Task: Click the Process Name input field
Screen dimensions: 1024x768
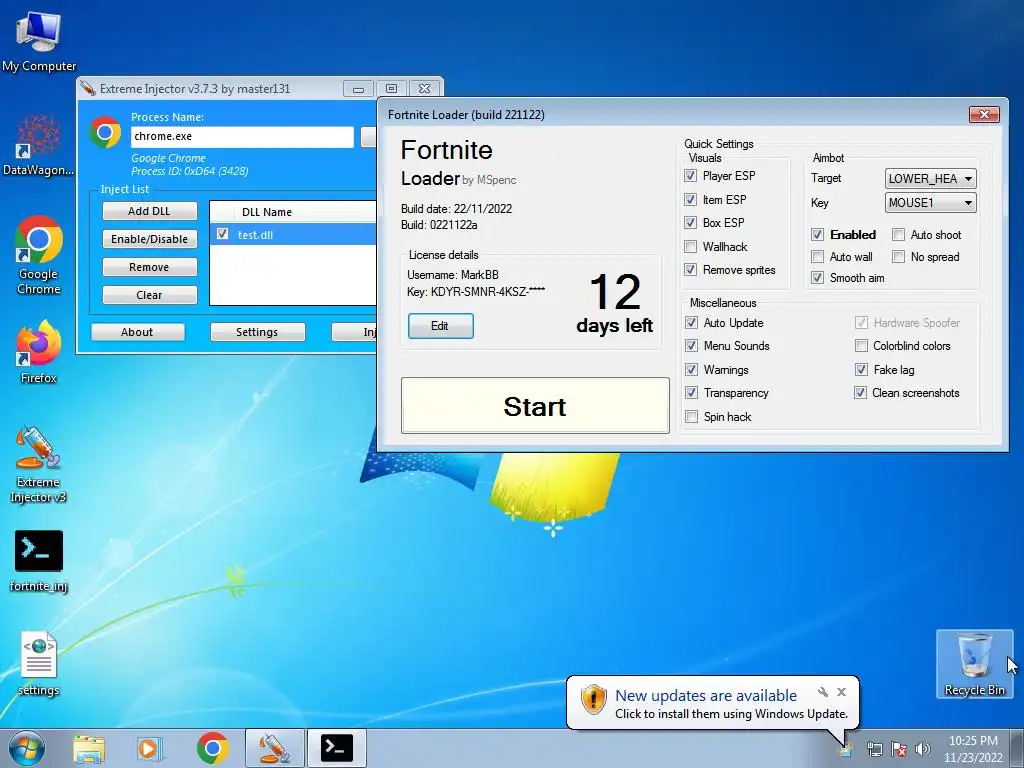Action: 242,136
